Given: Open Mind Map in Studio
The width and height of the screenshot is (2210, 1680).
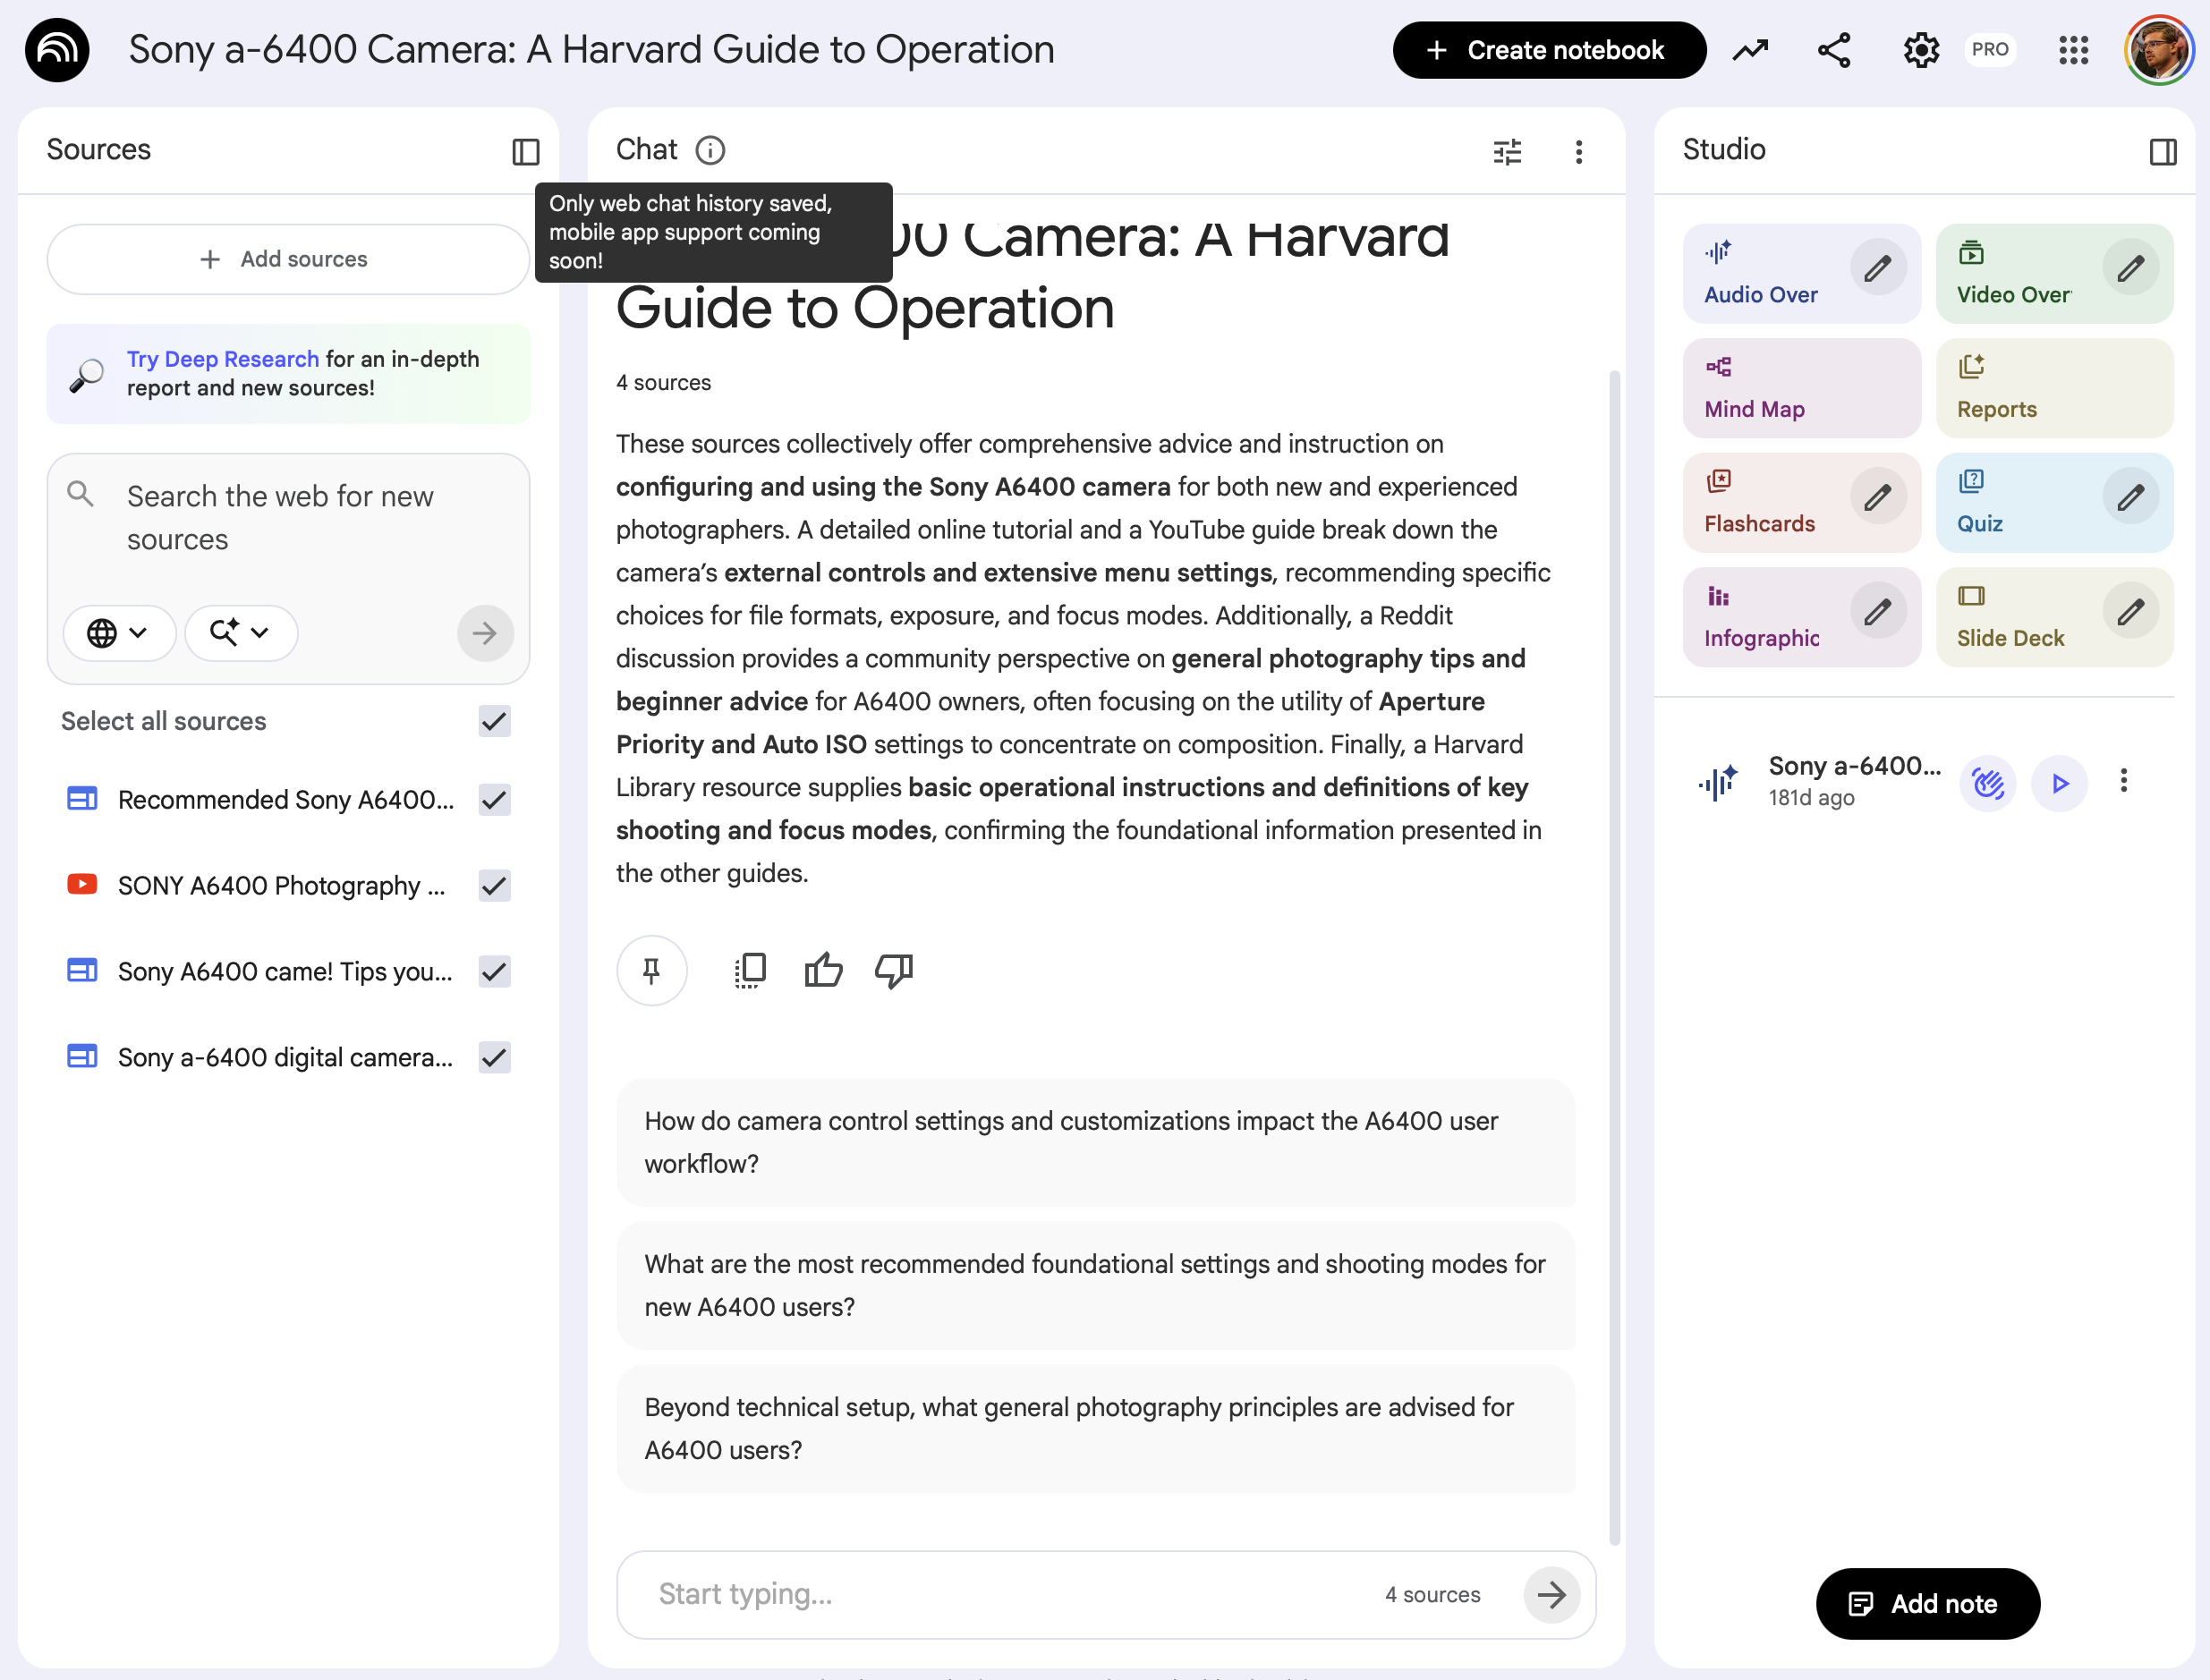Looking at the screenshot, I should [x=1801, y=388].
